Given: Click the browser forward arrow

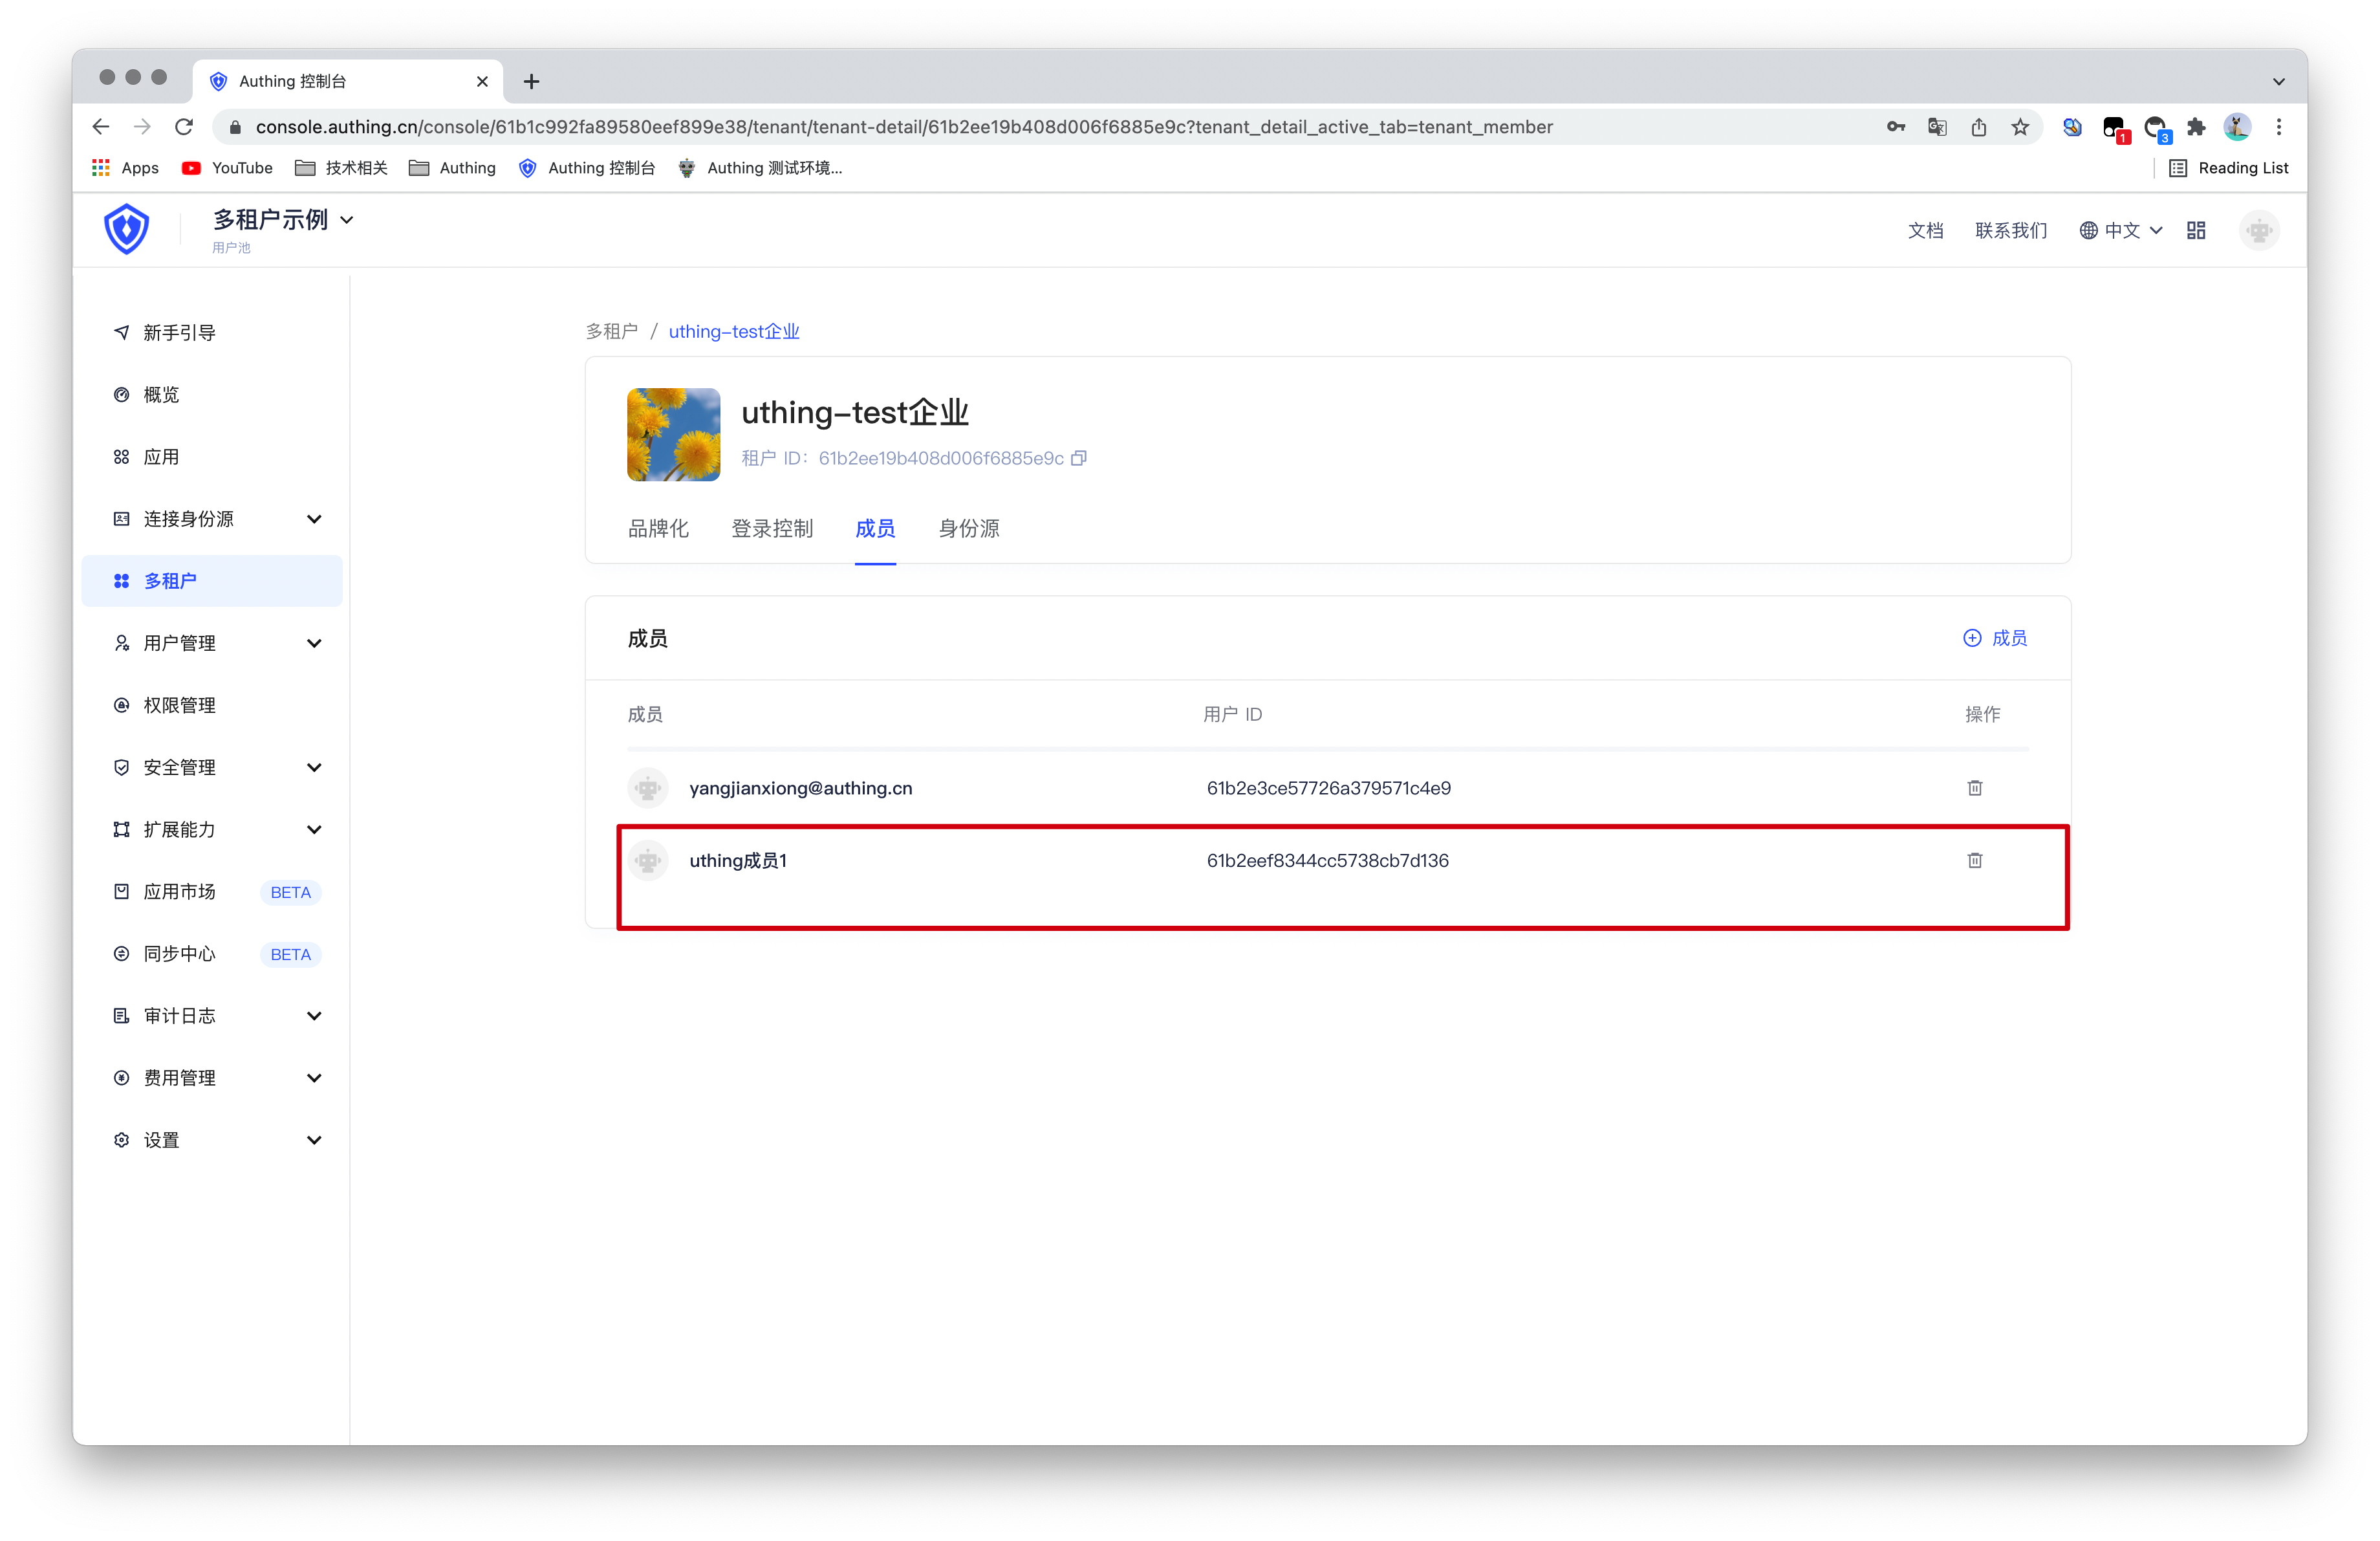Looking at the screenshot, I should [x=142, y=127].
